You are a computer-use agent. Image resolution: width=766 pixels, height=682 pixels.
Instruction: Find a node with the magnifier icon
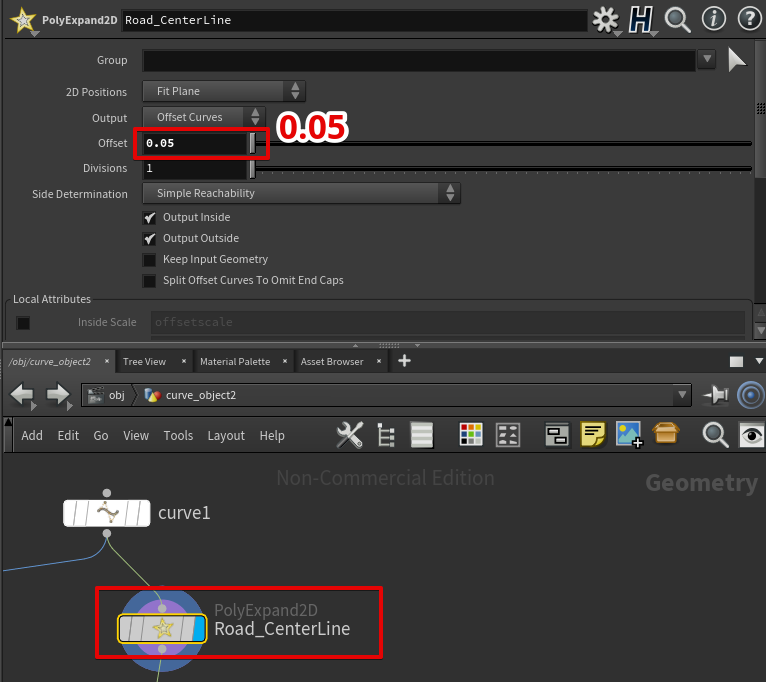click(715, 435)
